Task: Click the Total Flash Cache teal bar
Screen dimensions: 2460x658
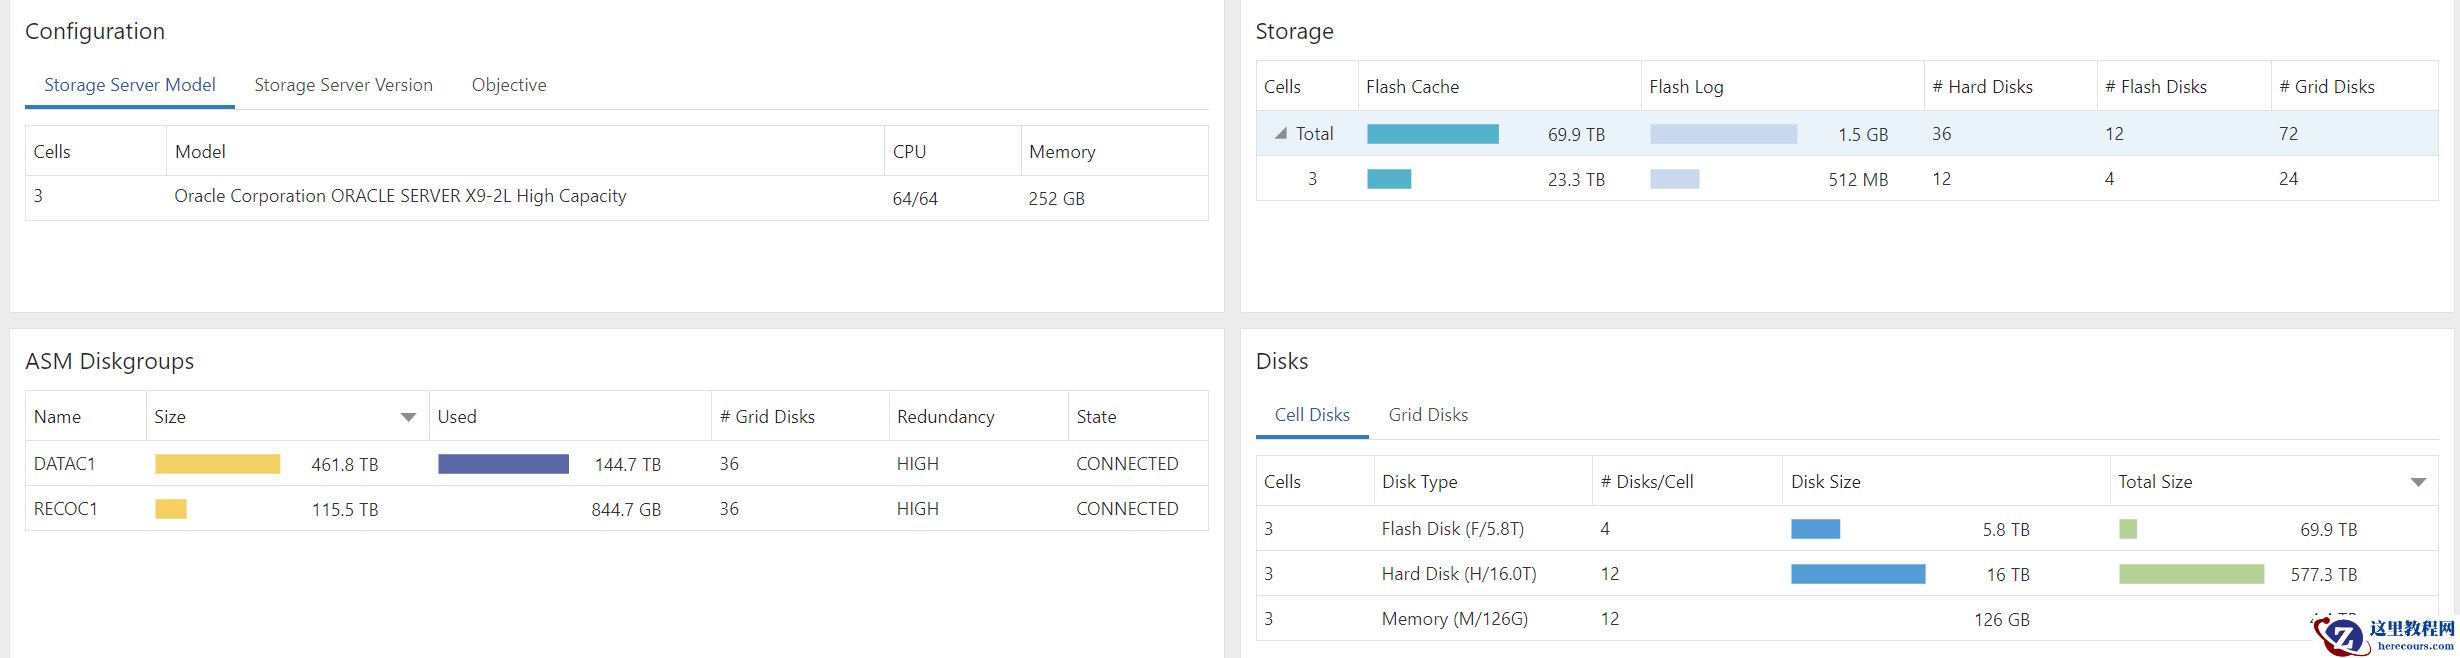Action: click(1432, 134)
